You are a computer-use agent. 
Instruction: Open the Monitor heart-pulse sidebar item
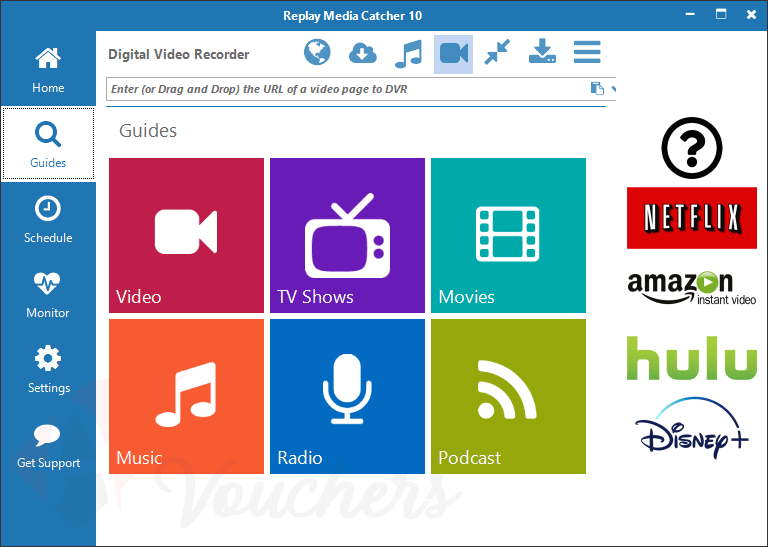[x=48, y=294]
